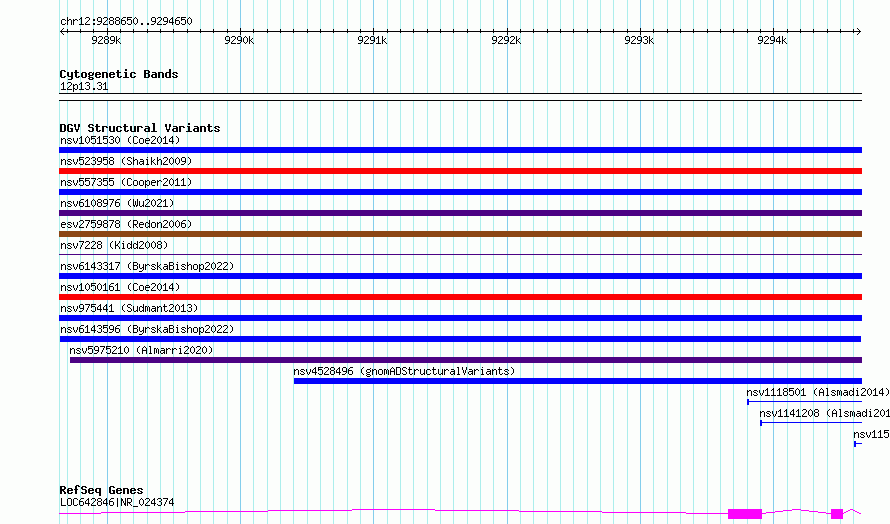The image size is (890, 524).
Task: Click the nsv1141208 label text
Action: (x=824, y=413)
